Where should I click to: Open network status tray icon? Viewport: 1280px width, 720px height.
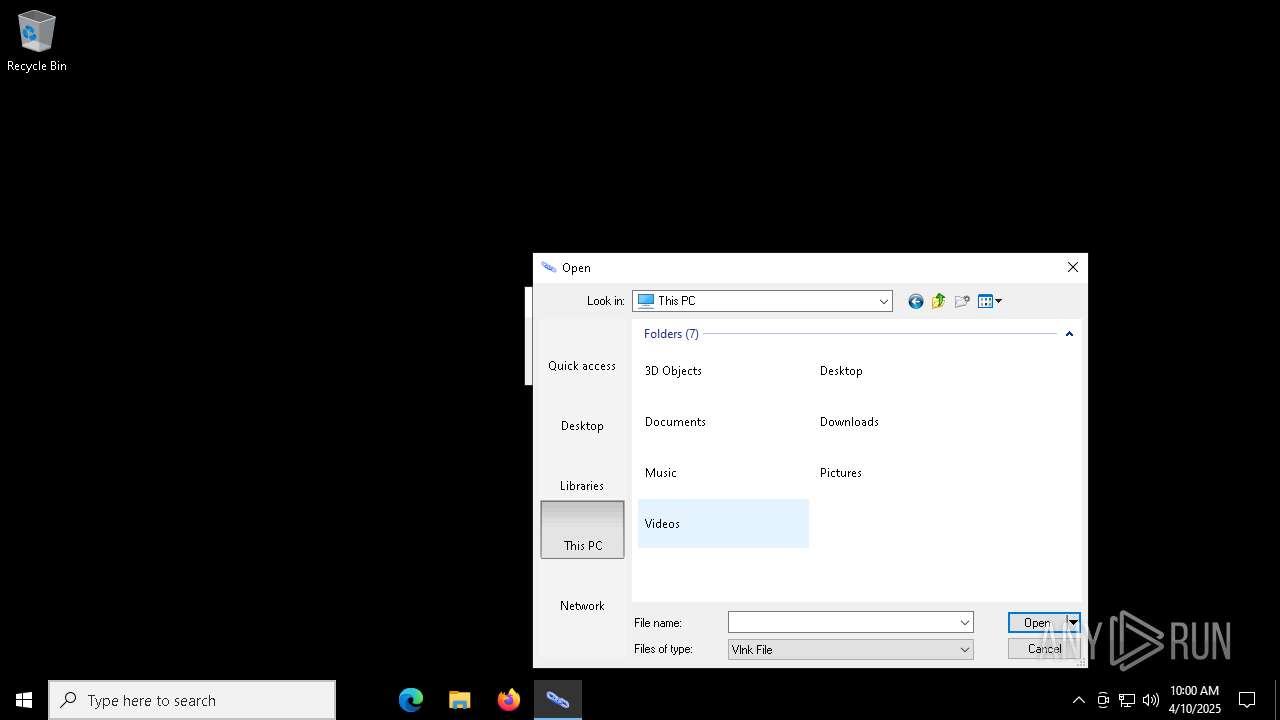pyautogui.click(x=1127, y=700)
